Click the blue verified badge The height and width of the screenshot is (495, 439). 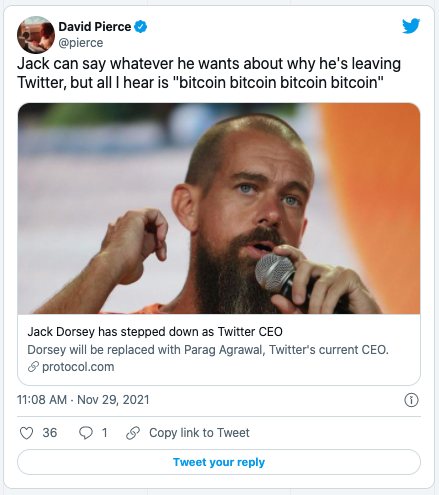click(141, 27)
